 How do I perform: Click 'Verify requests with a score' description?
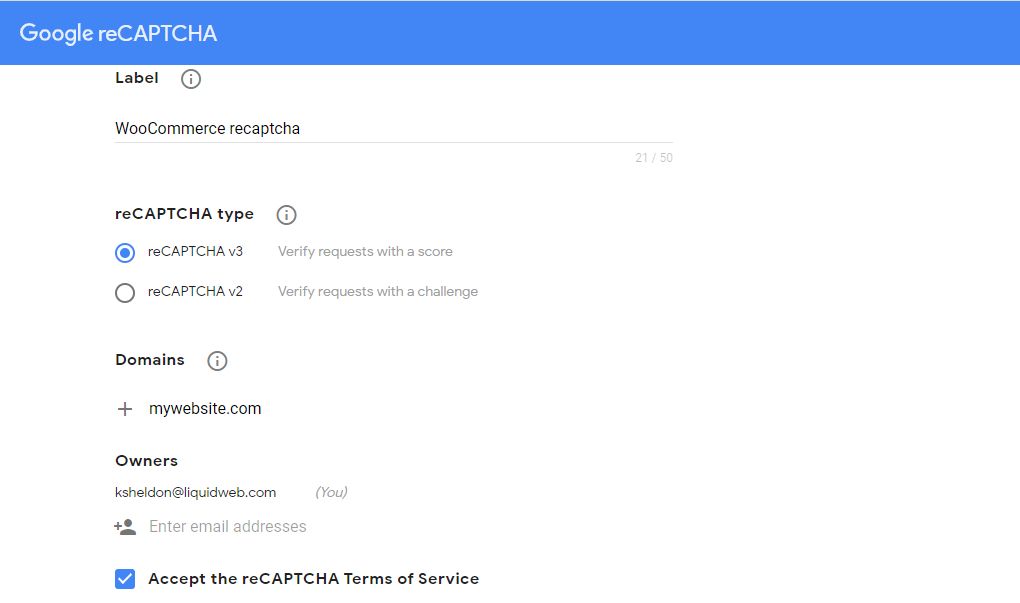pyautogui.click(x=365, y=252)
